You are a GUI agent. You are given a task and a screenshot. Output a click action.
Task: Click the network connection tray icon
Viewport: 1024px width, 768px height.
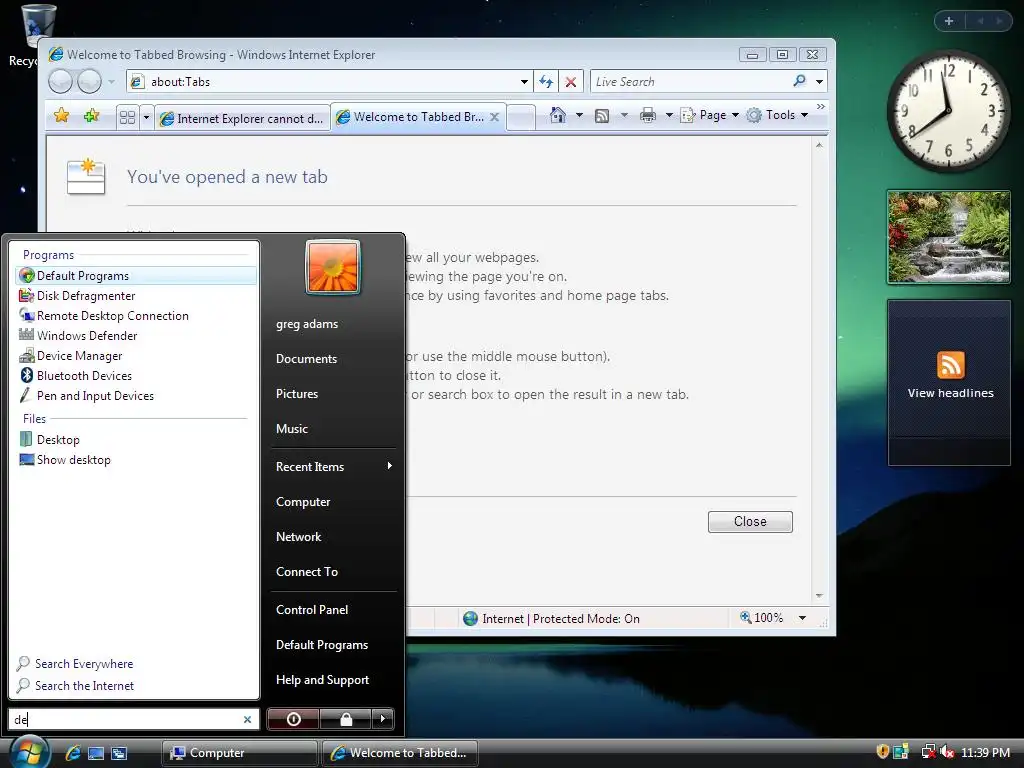pyautogui.click(x=928, y=752)
